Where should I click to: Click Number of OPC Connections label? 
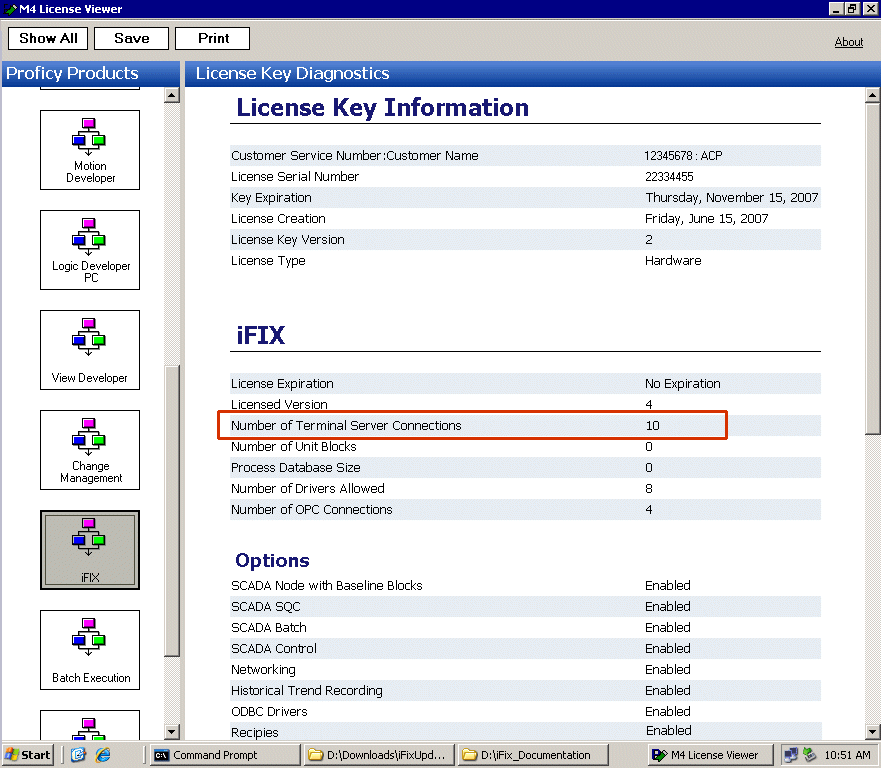point(312,510)
